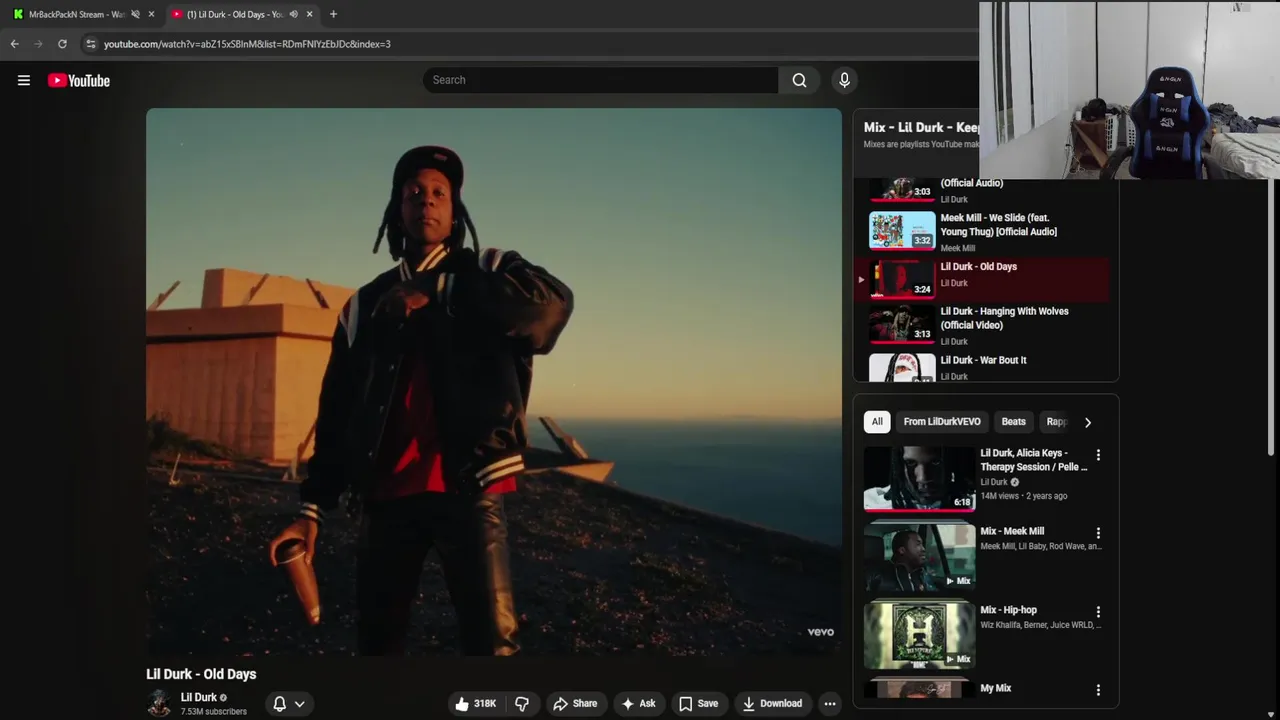Click the browser back arrow
Screen dimensions: 1280x720
pos(14,44)
